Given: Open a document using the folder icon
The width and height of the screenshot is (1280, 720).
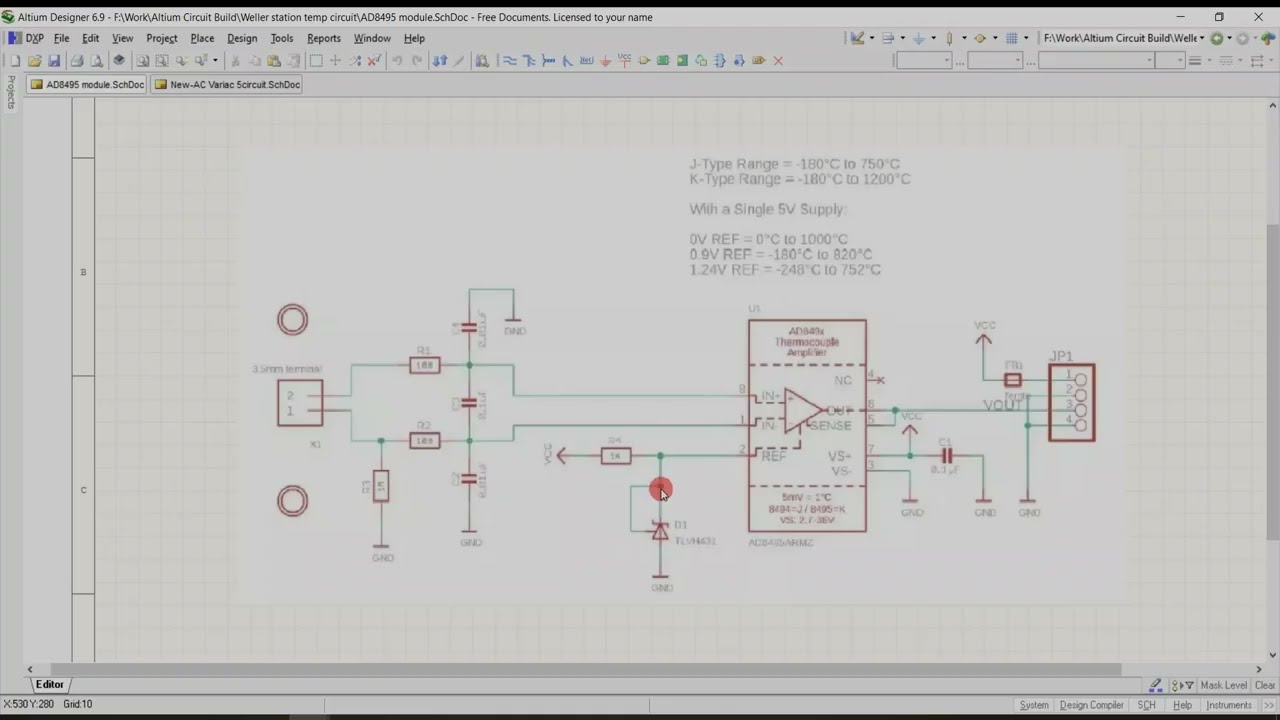Looking at the screenshot, I should pyautogui.click(x=34, y=61).
